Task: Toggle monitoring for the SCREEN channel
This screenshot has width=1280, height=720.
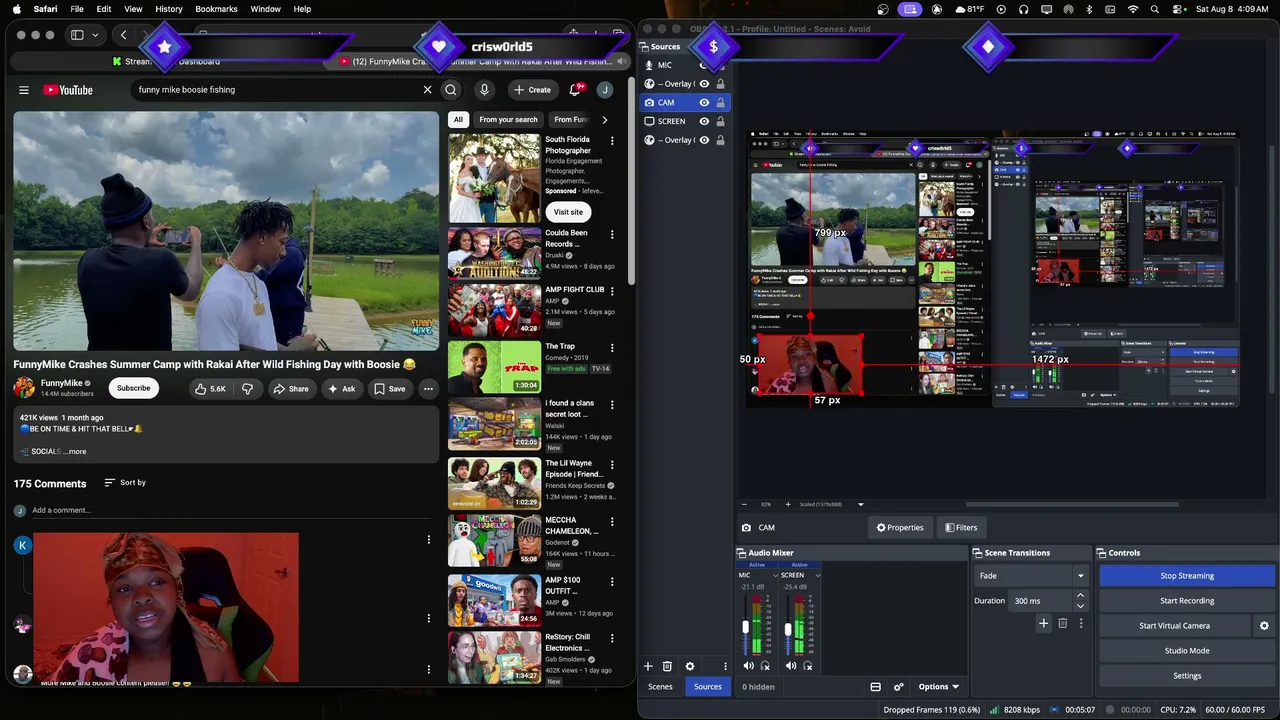Action: tap(807, 666)
